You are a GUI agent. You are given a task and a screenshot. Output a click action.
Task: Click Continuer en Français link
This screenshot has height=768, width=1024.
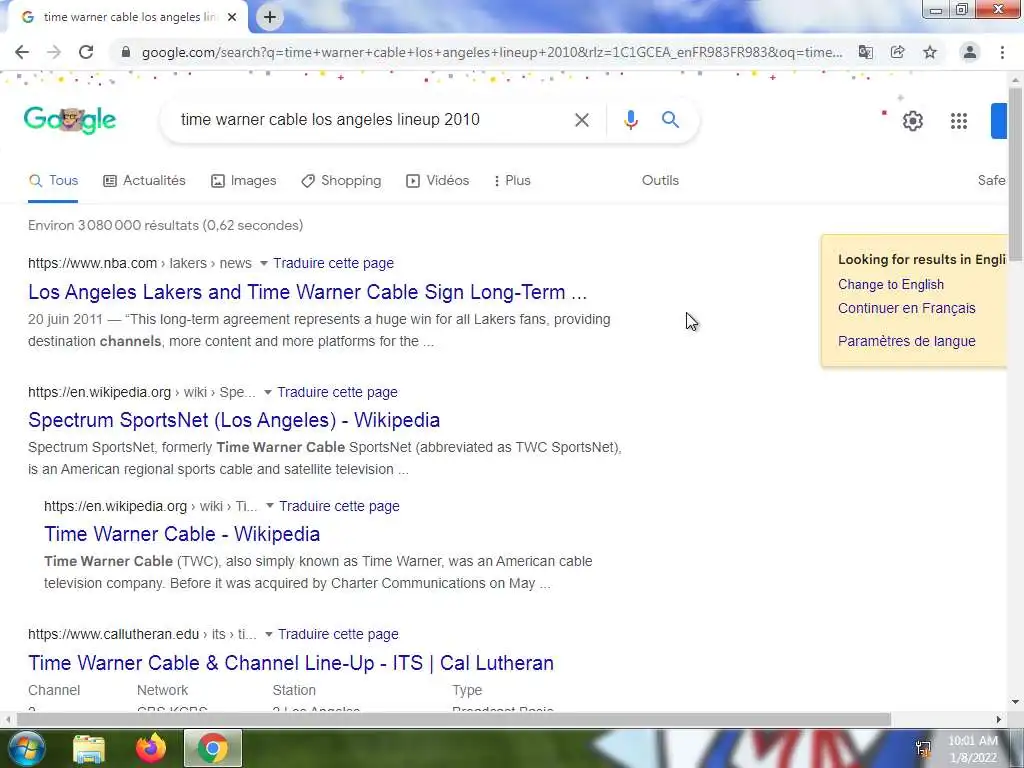point(906,308)
